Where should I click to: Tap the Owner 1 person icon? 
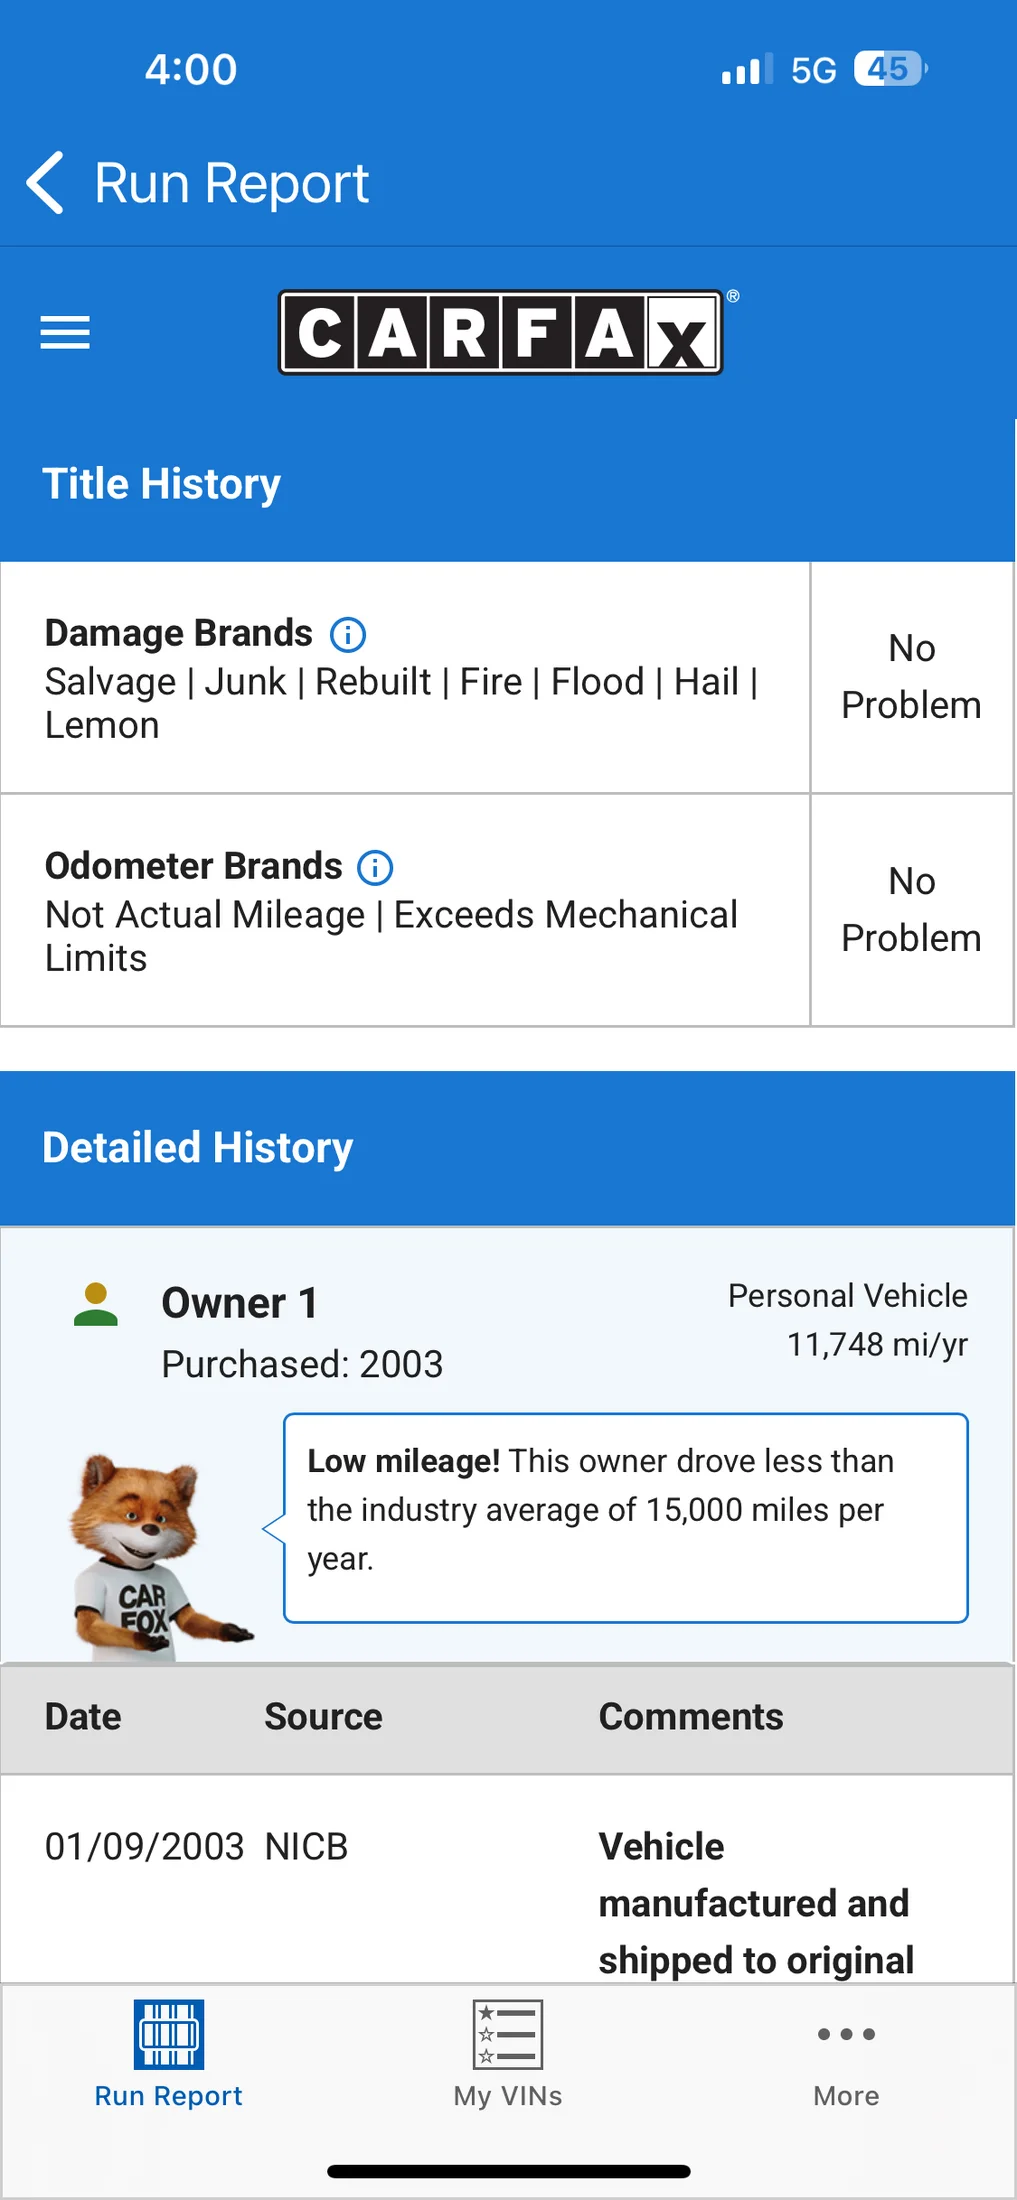coord(96,1304)
